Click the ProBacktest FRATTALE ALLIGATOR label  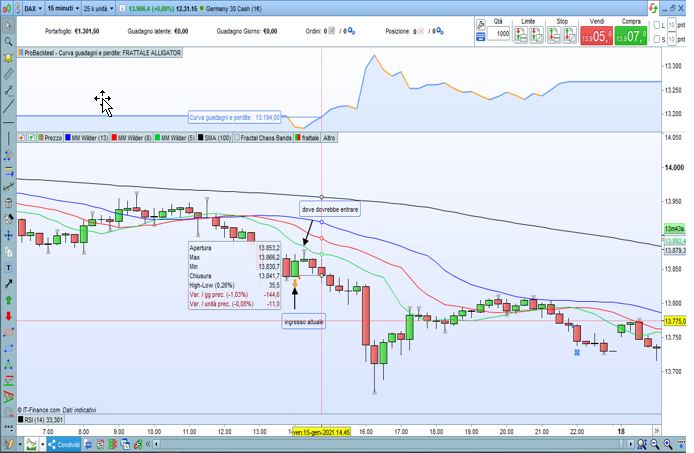point(100,53)
